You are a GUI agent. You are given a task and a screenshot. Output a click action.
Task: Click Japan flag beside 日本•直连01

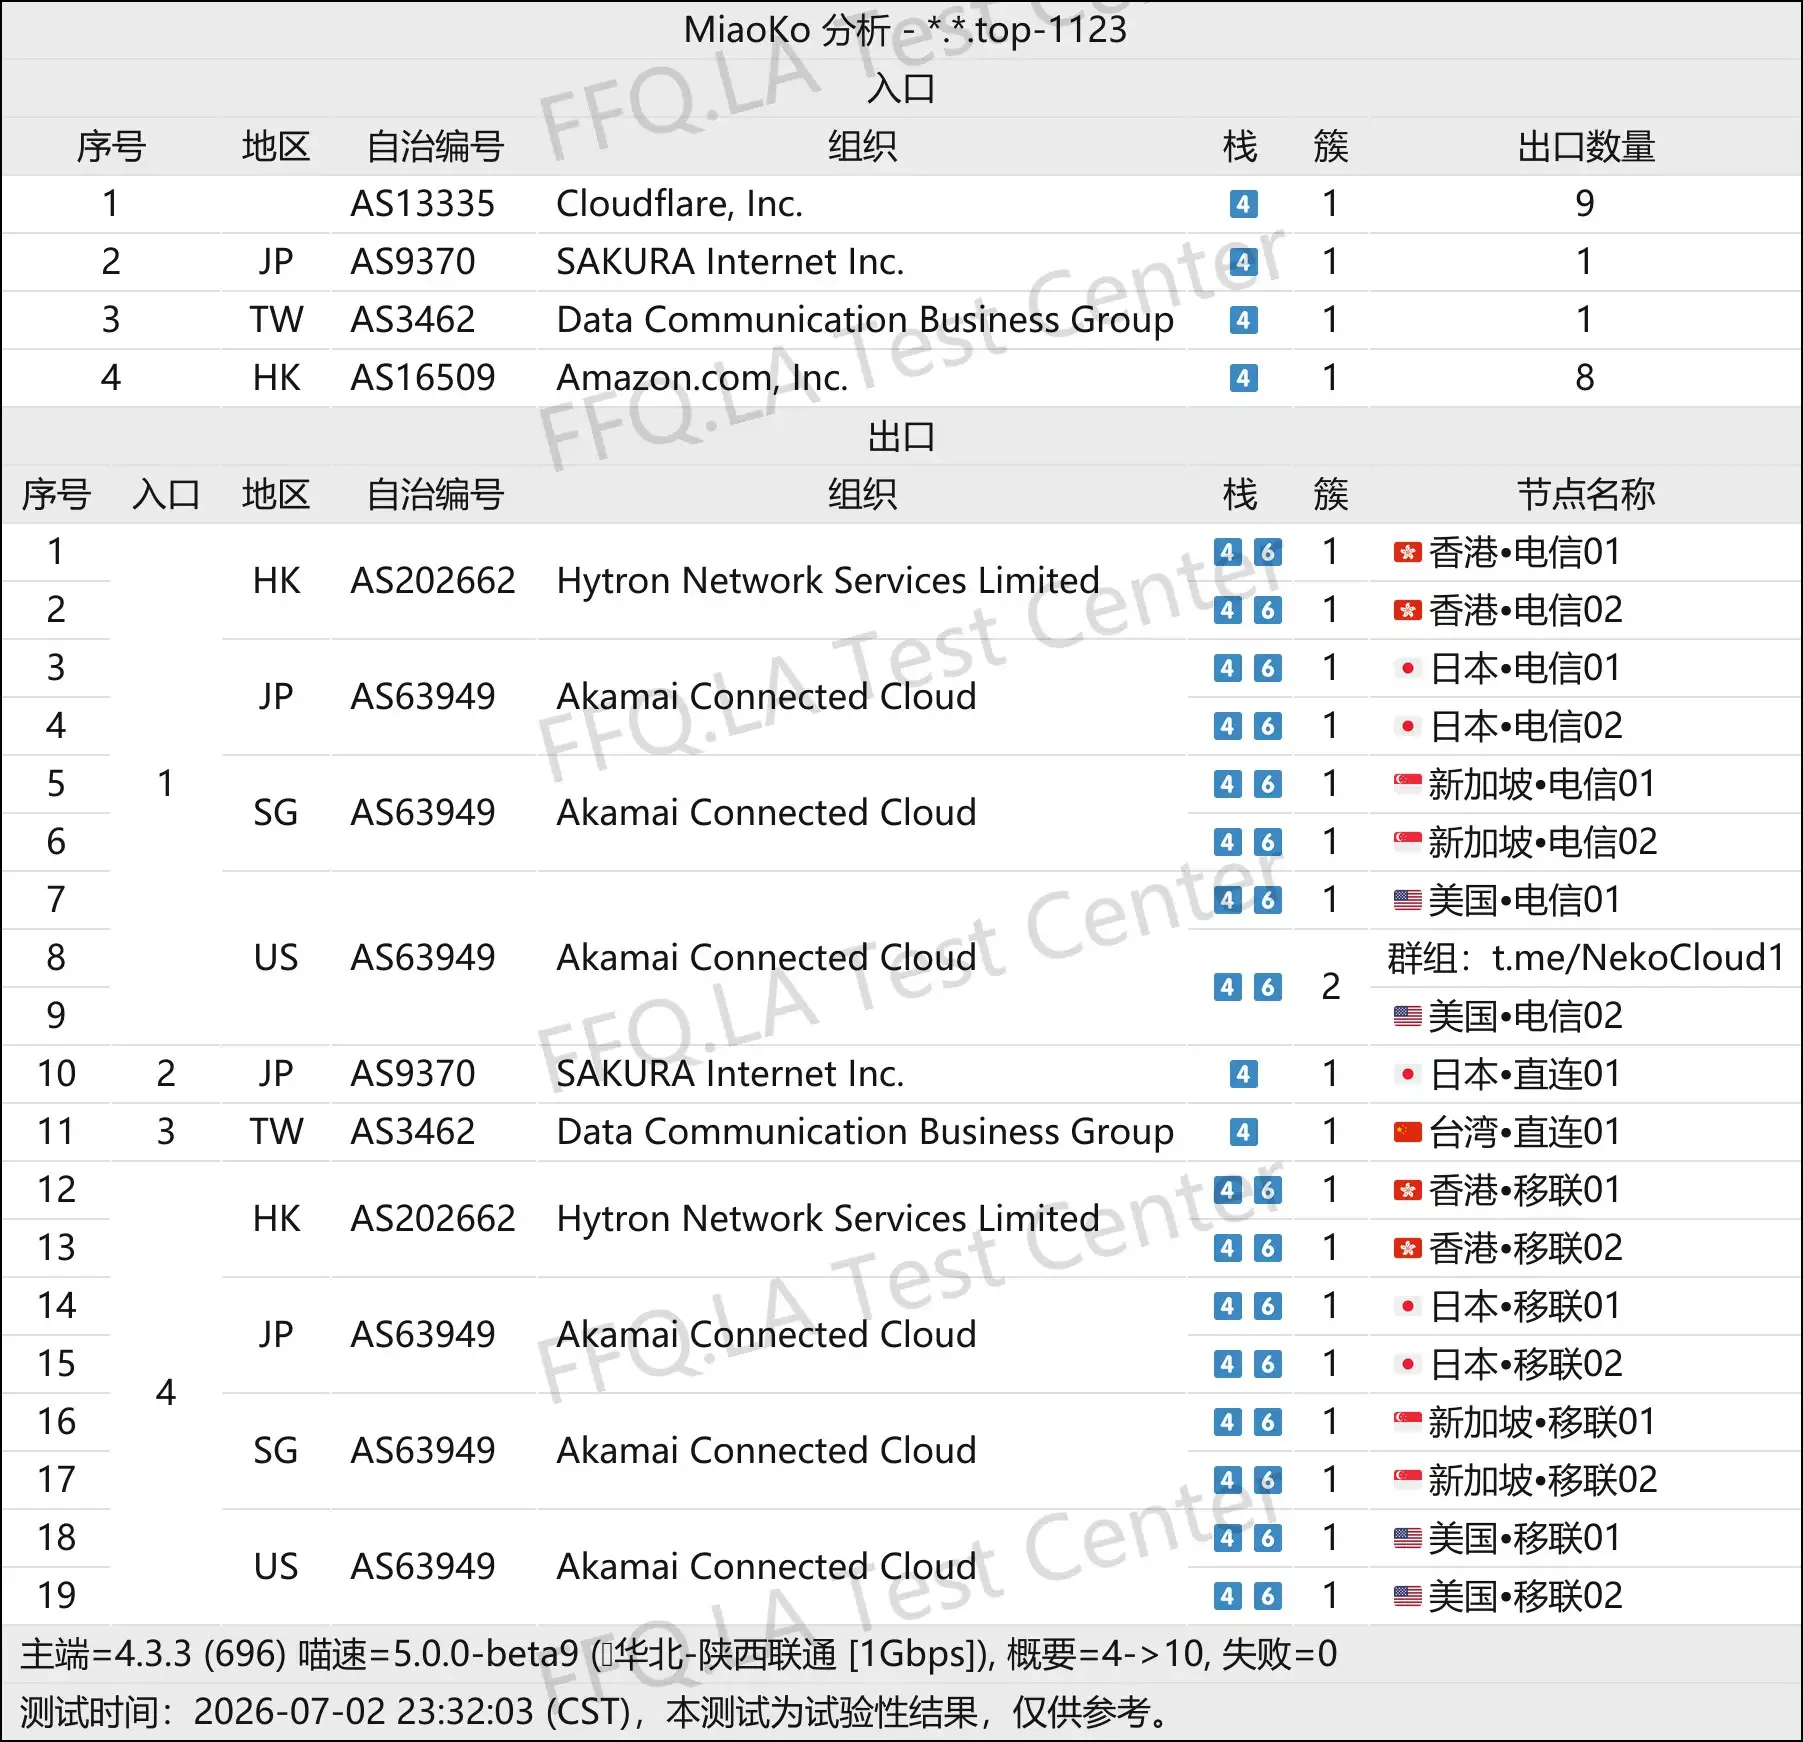point(1407,1074)
